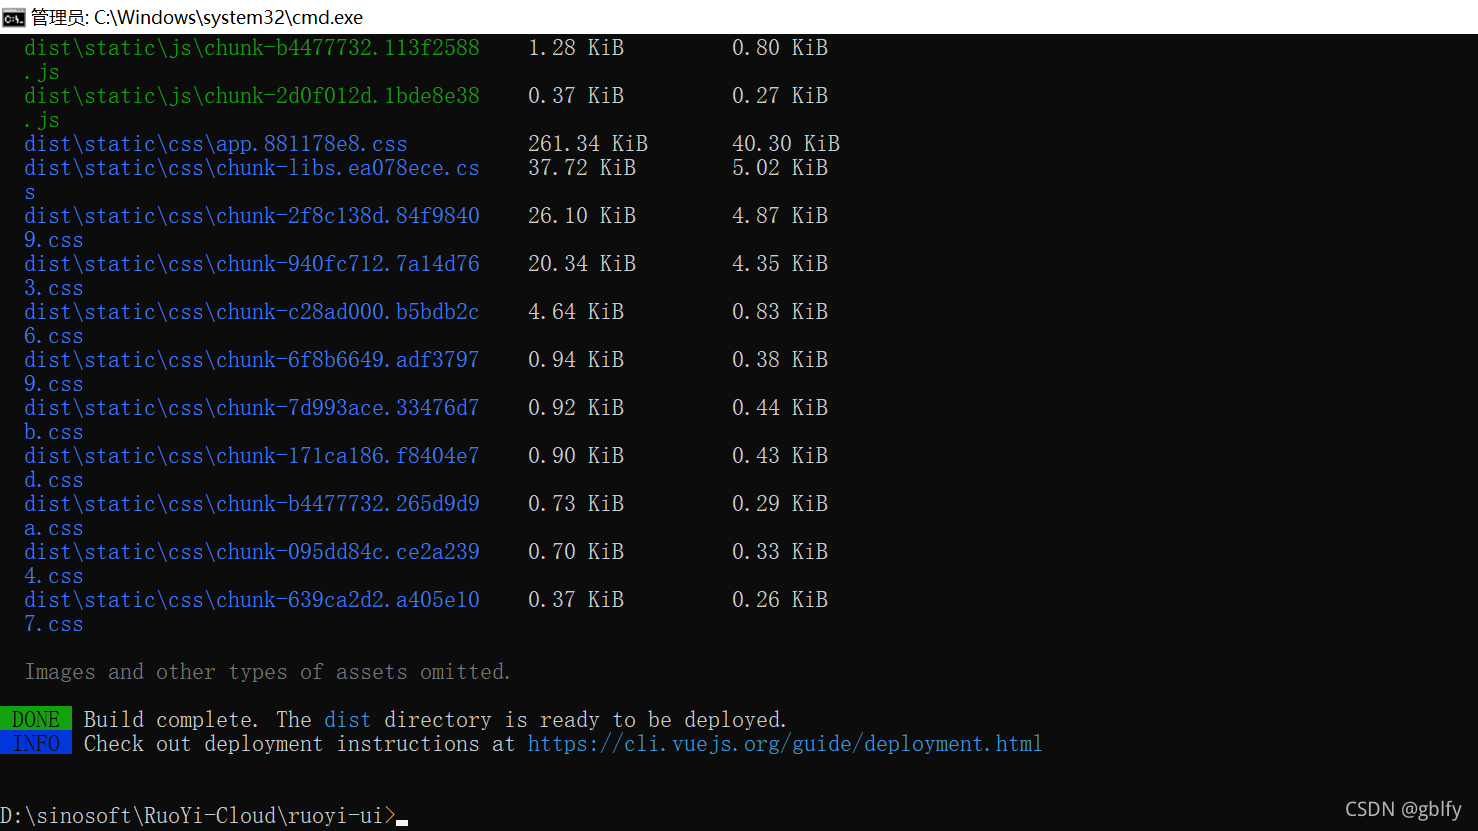Click the 0.73 KiB size value
Viewport: 1478px width, 831px height.
pos(576,504)
